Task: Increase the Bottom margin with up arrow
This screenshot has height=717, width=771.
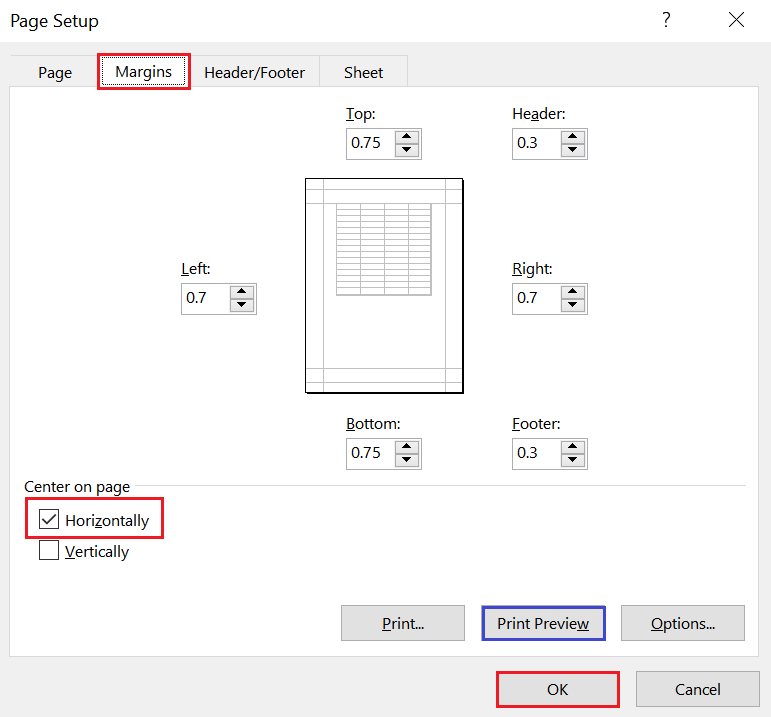Action: pos(407,447)
